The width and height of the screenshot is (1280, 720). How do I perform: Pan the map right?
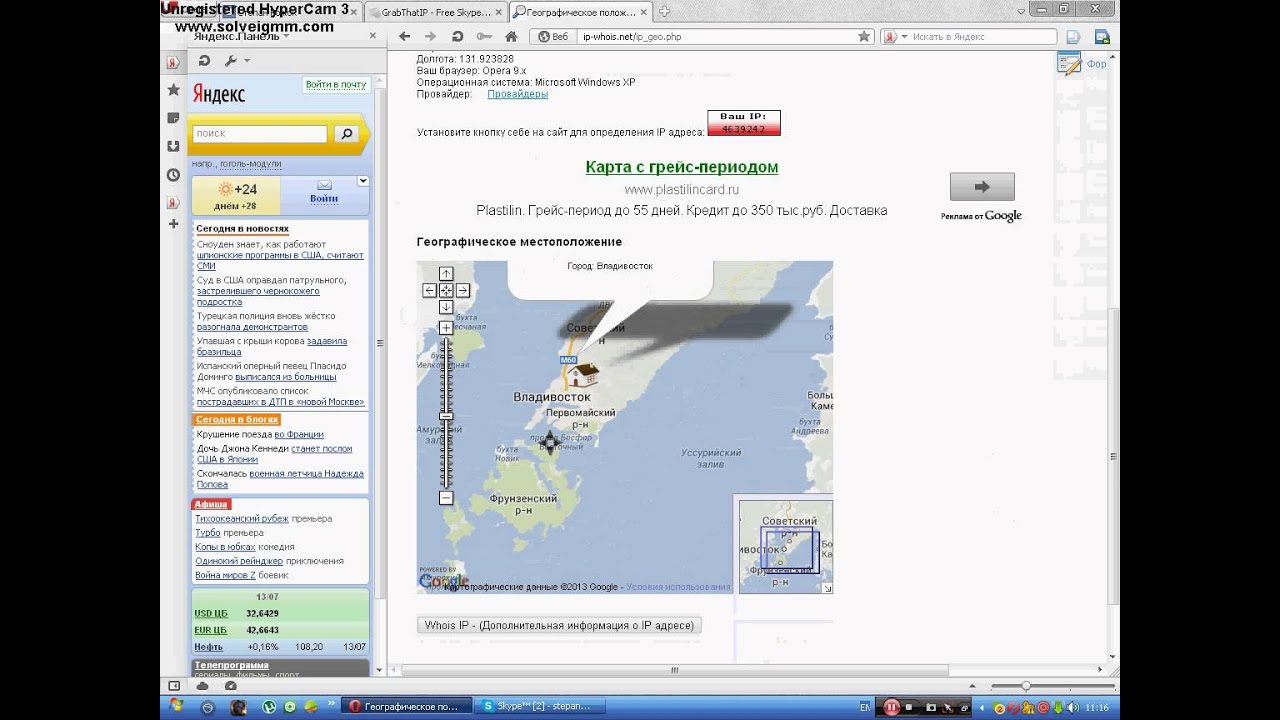(463, 290)
